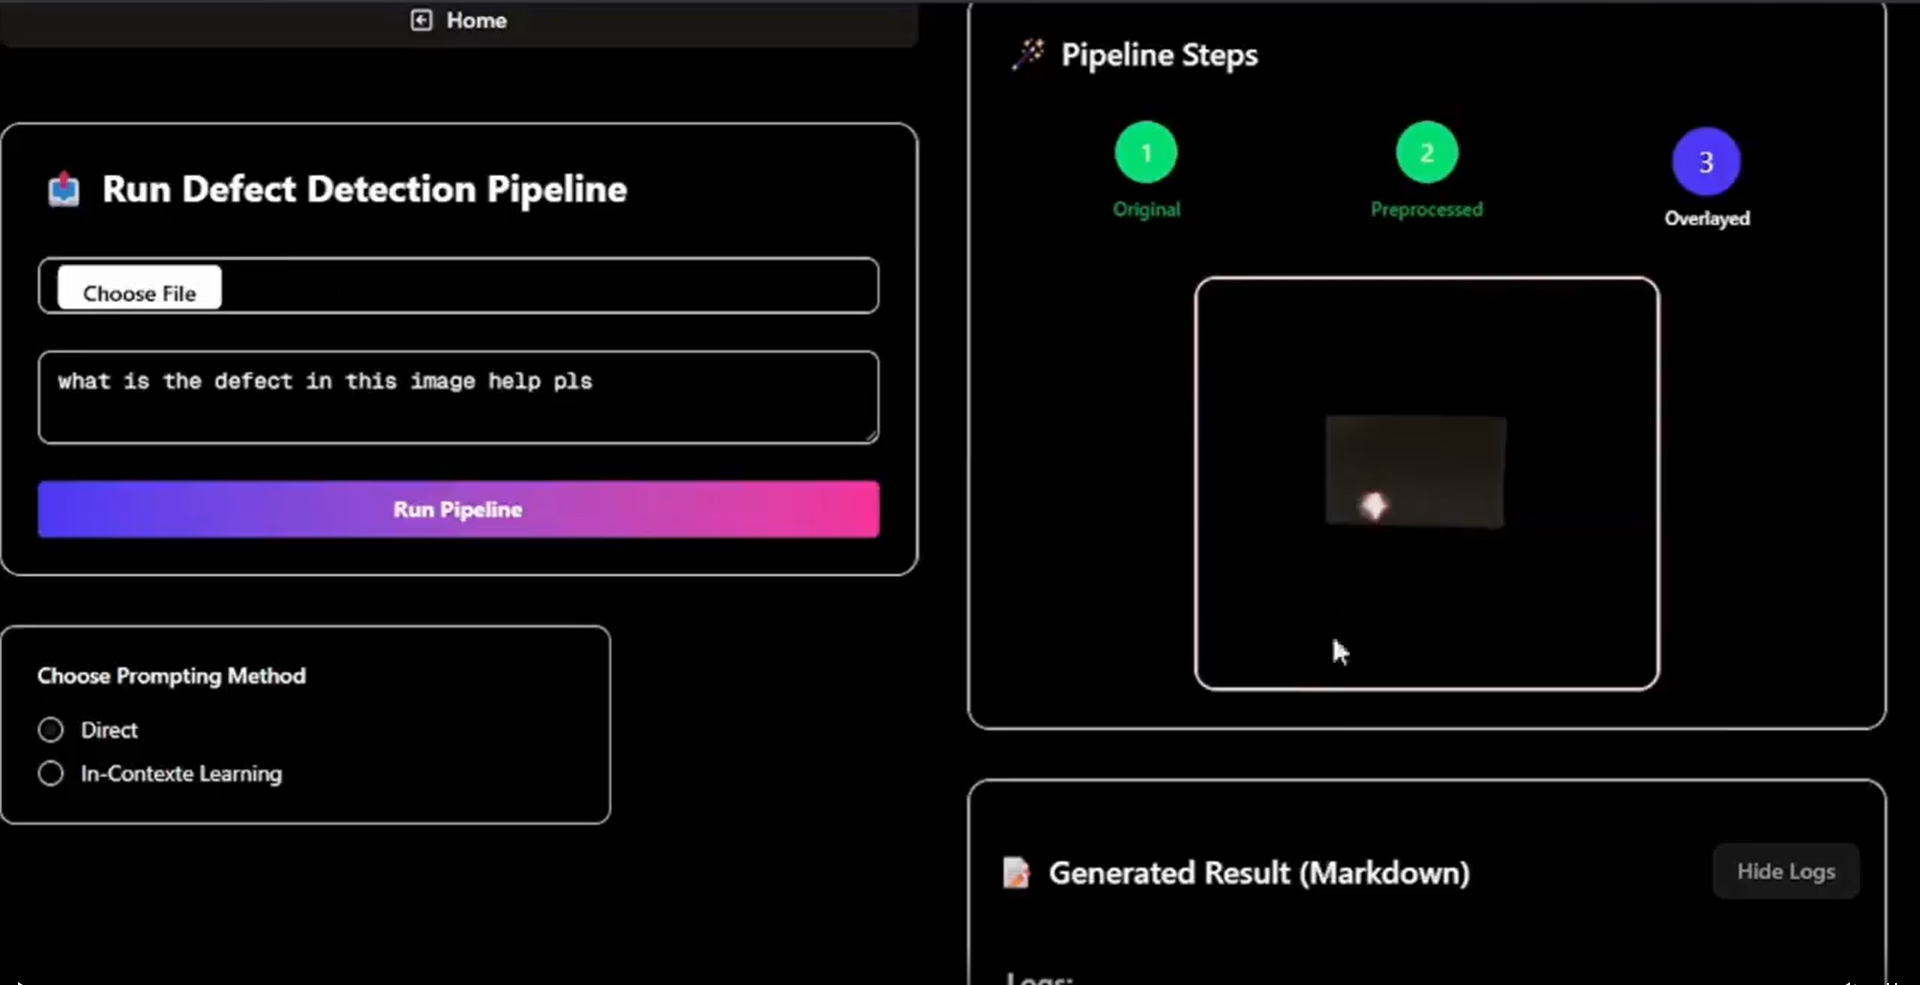The height and width of the screenshot is (985, 1920).
Task: Select the Direct prompting radio button
Action: 50,729
